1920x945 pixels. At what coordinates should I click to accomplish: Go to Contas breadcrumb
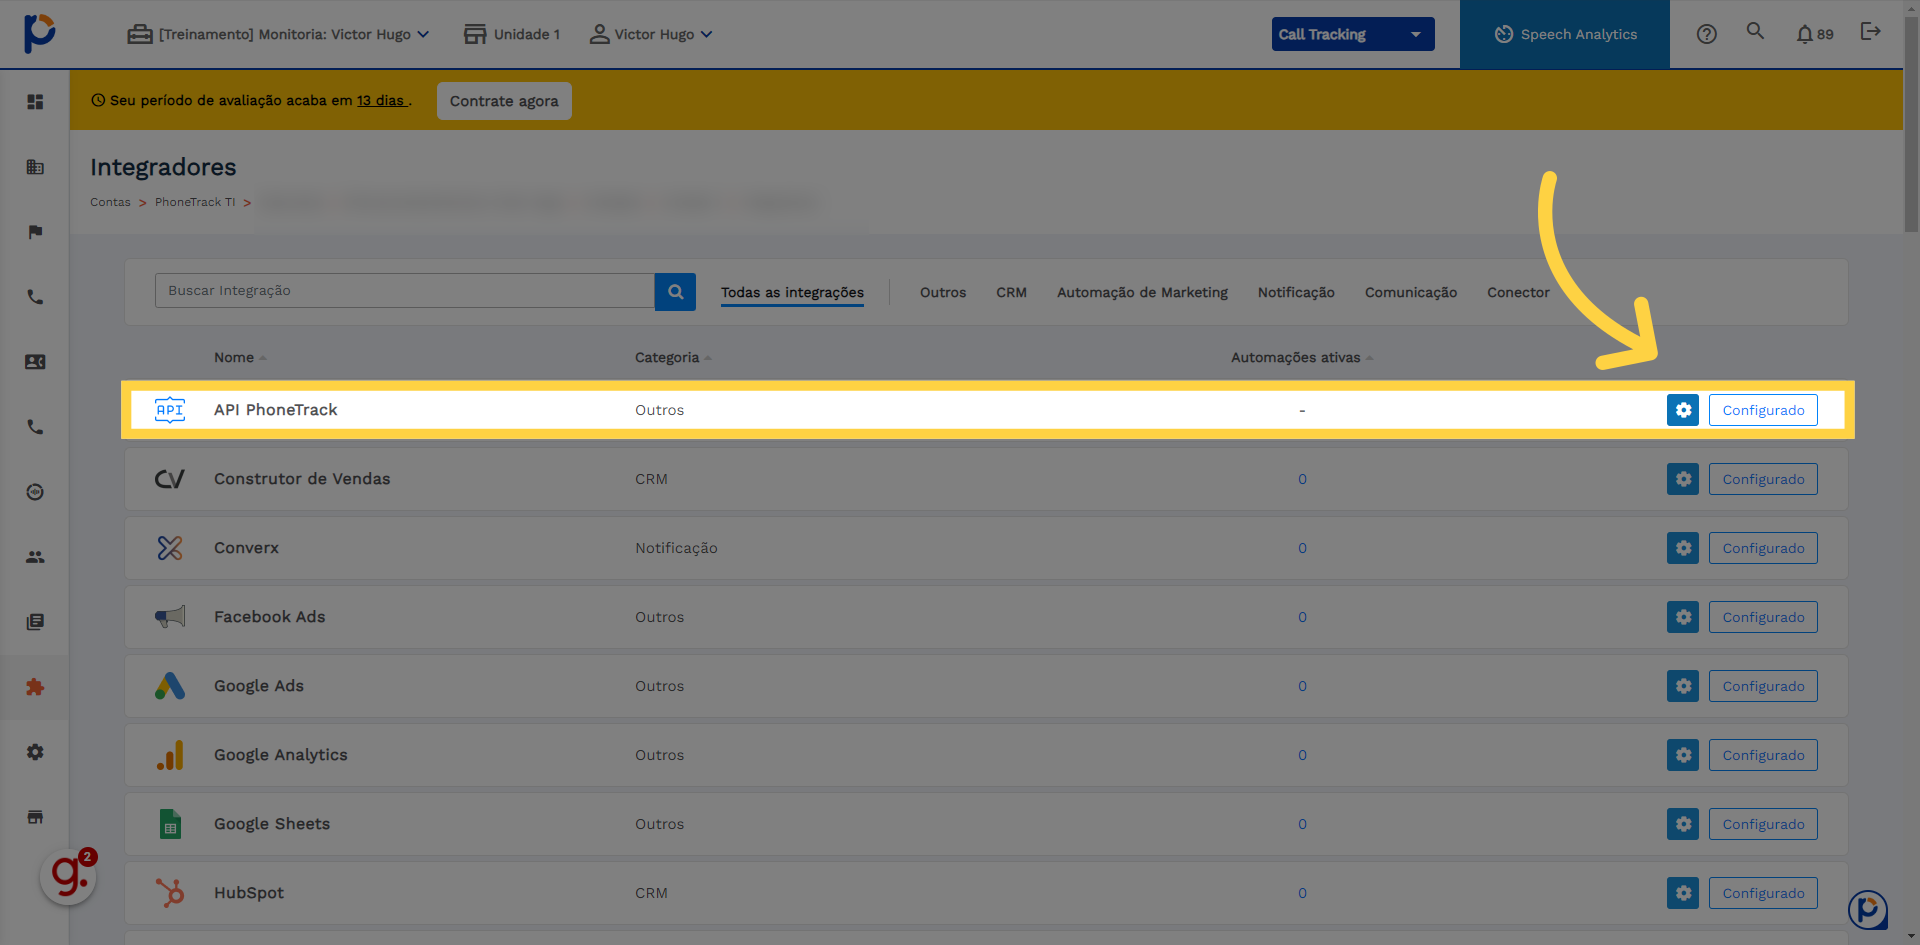pos(110,202)
